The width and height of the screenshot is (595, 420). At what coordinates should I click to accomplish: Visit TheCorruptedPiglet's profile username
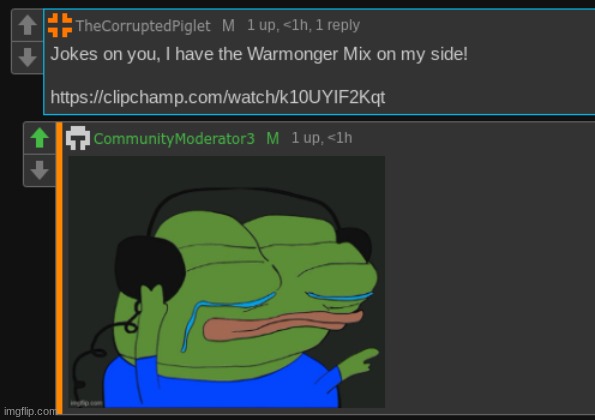point(143,26)
